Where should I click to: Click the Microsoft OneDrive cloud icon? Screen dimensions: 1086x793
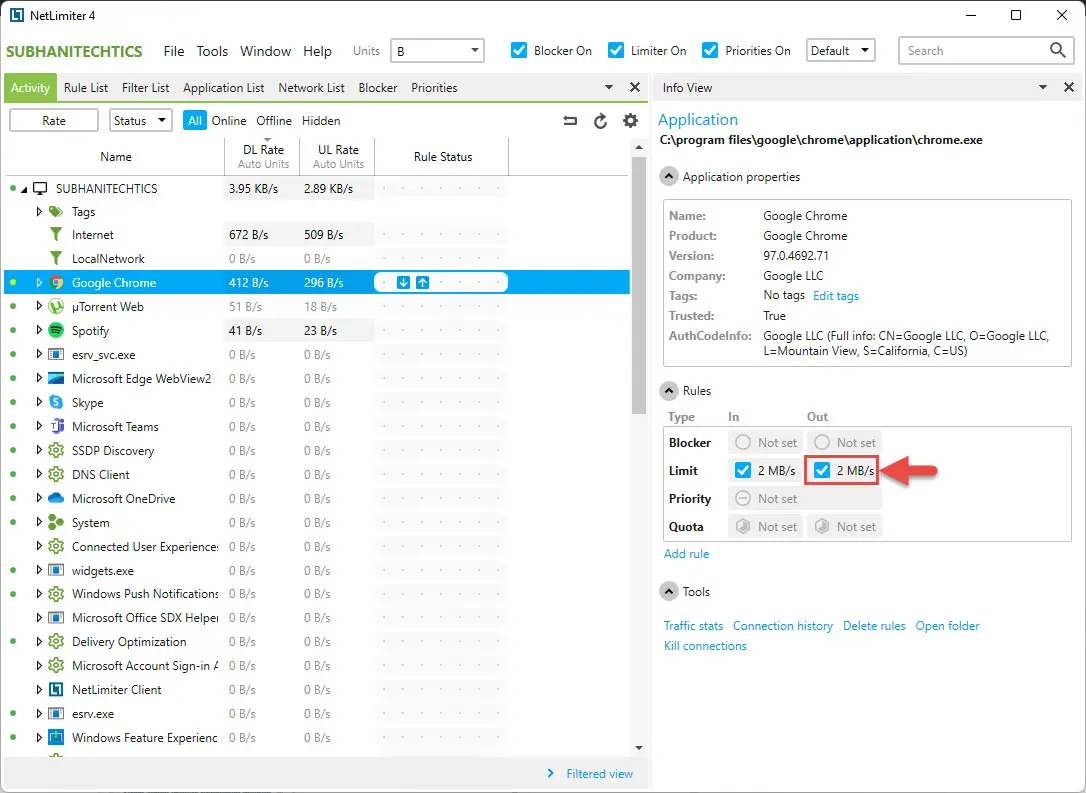(x=56, y=499)
